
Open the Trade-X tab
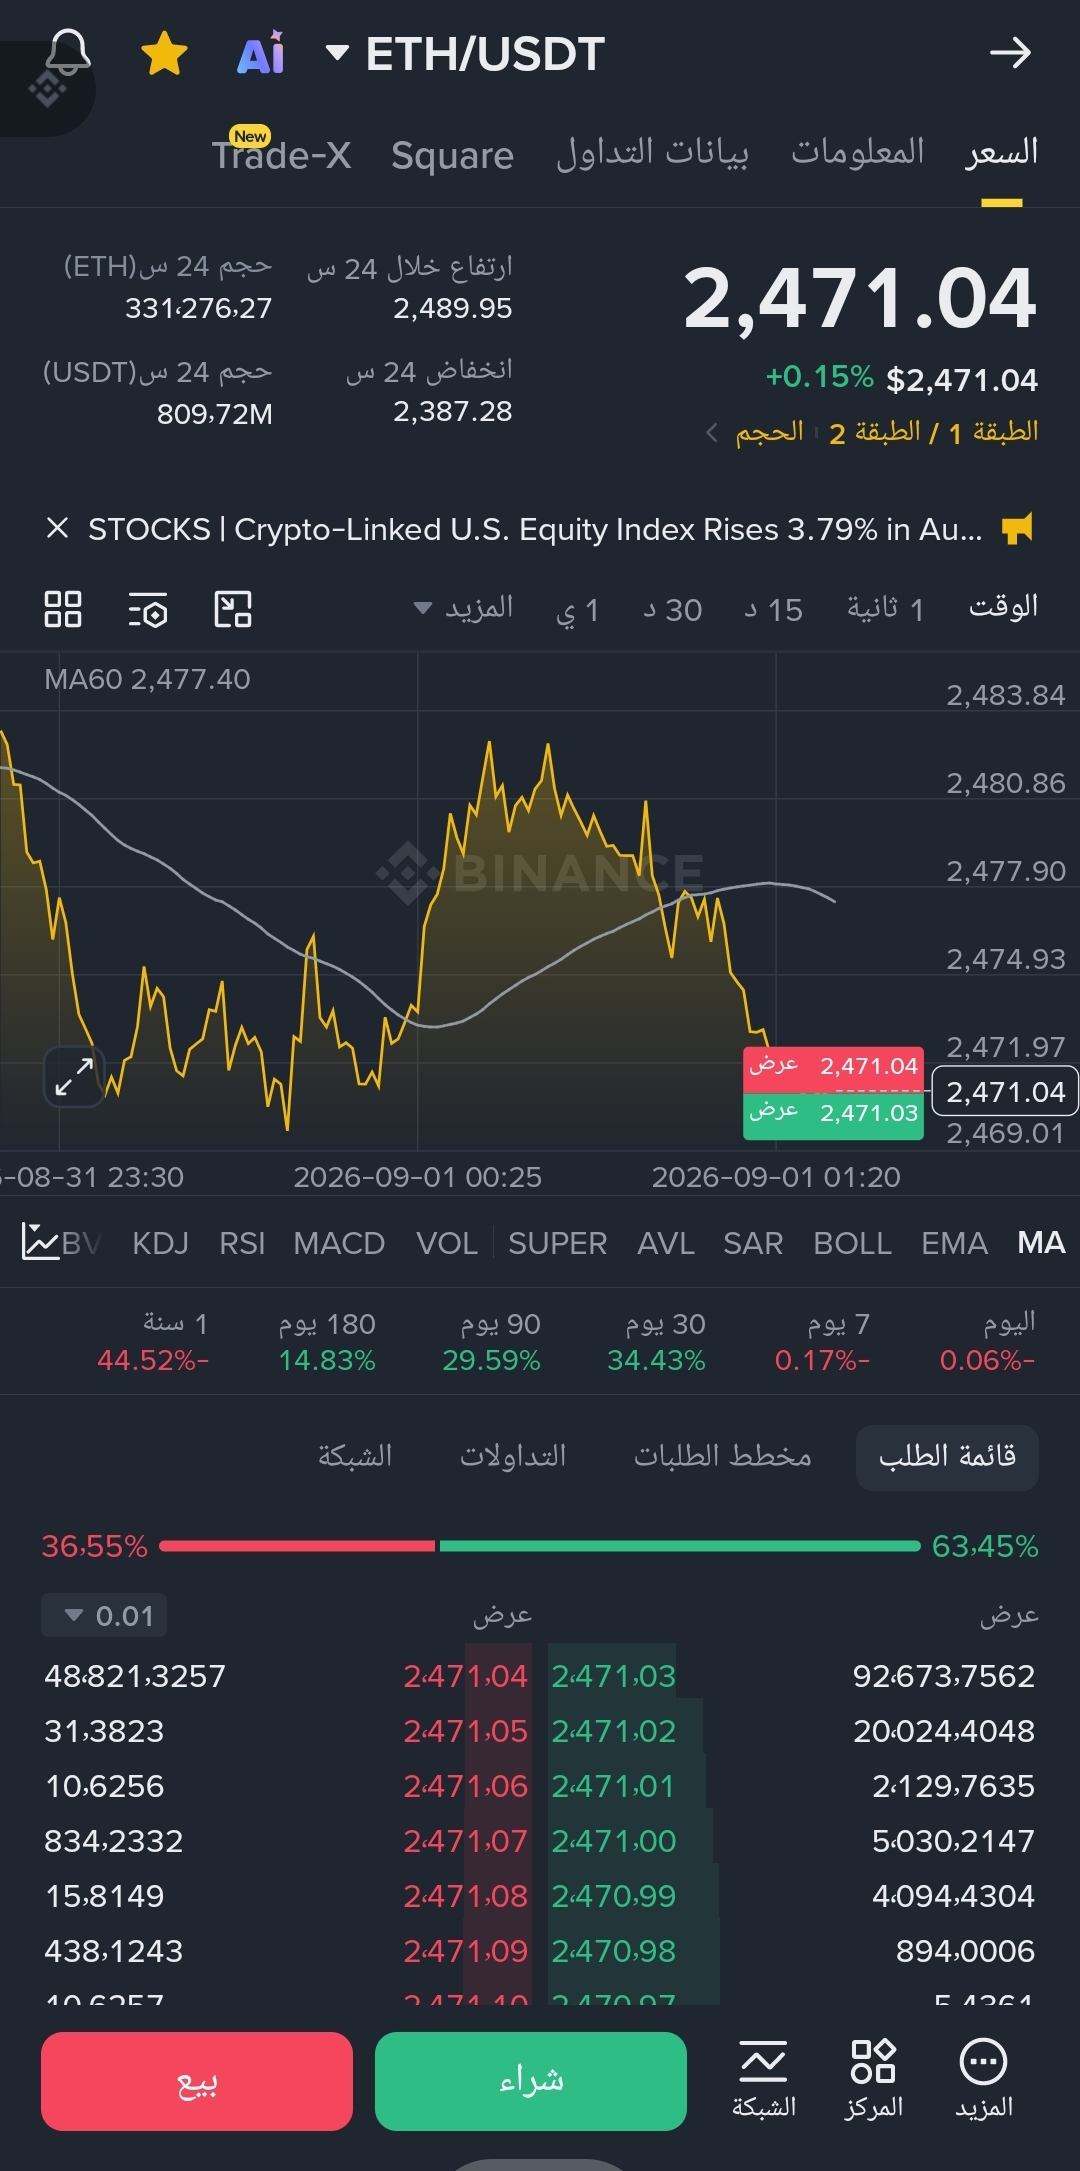[281, 153]
